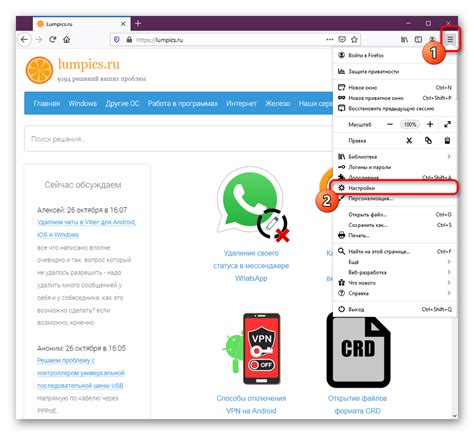Open Logins and Passwords entry

click(x=395, y=167)
